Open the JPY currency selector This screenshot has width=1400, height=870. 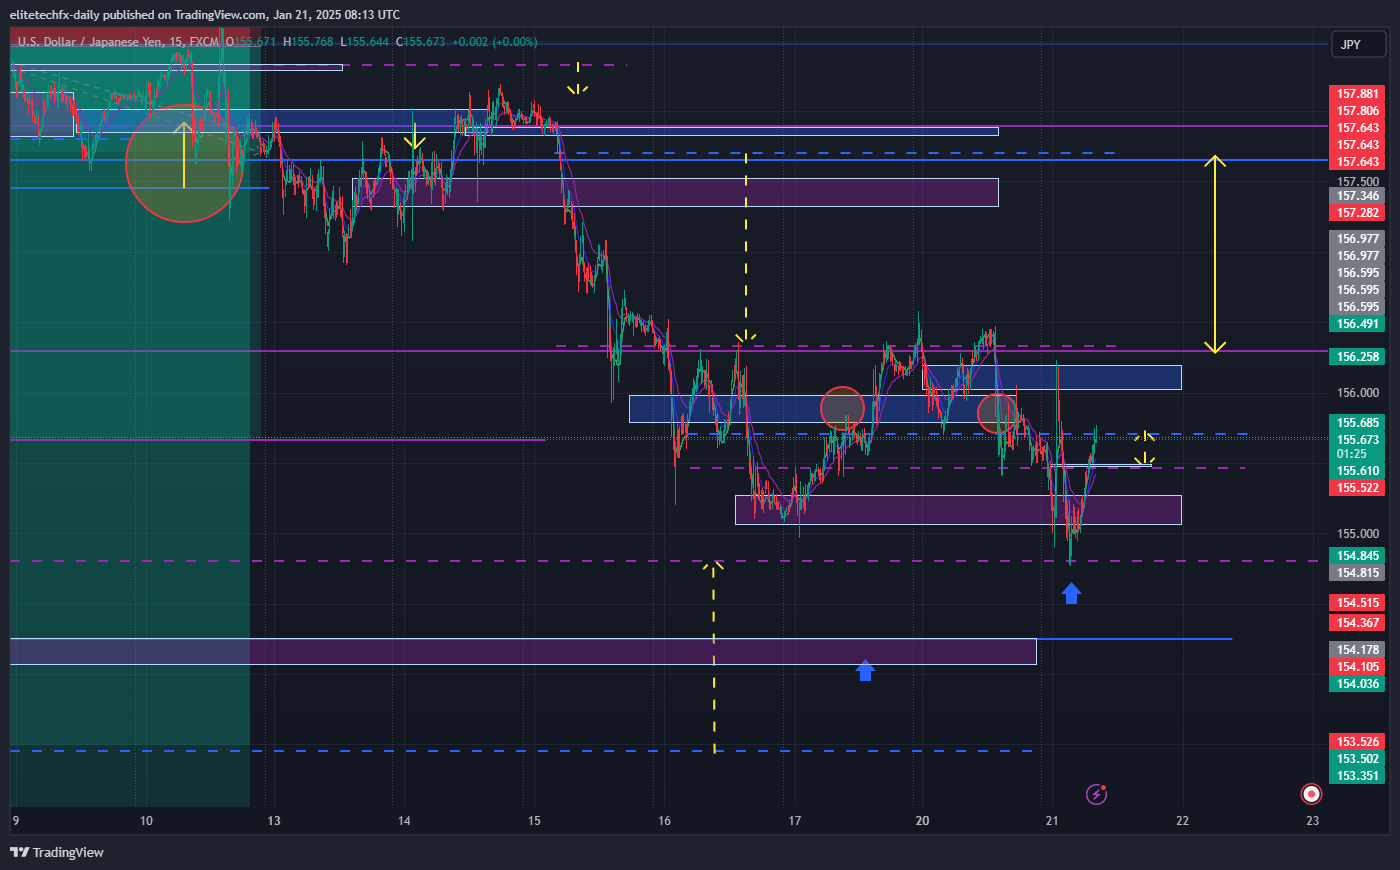pyautogui.click(x=1358, y=44)
